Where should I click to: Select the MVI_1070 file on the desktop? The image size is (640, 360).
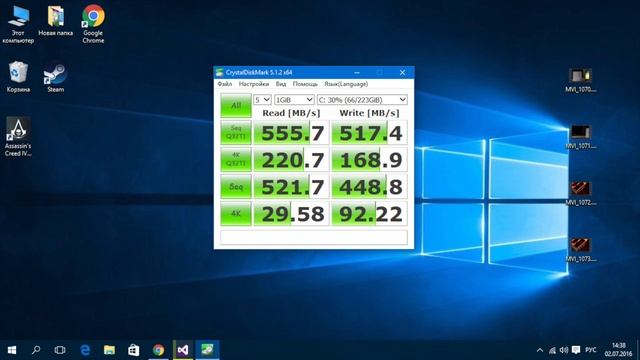tap(580, 80)
